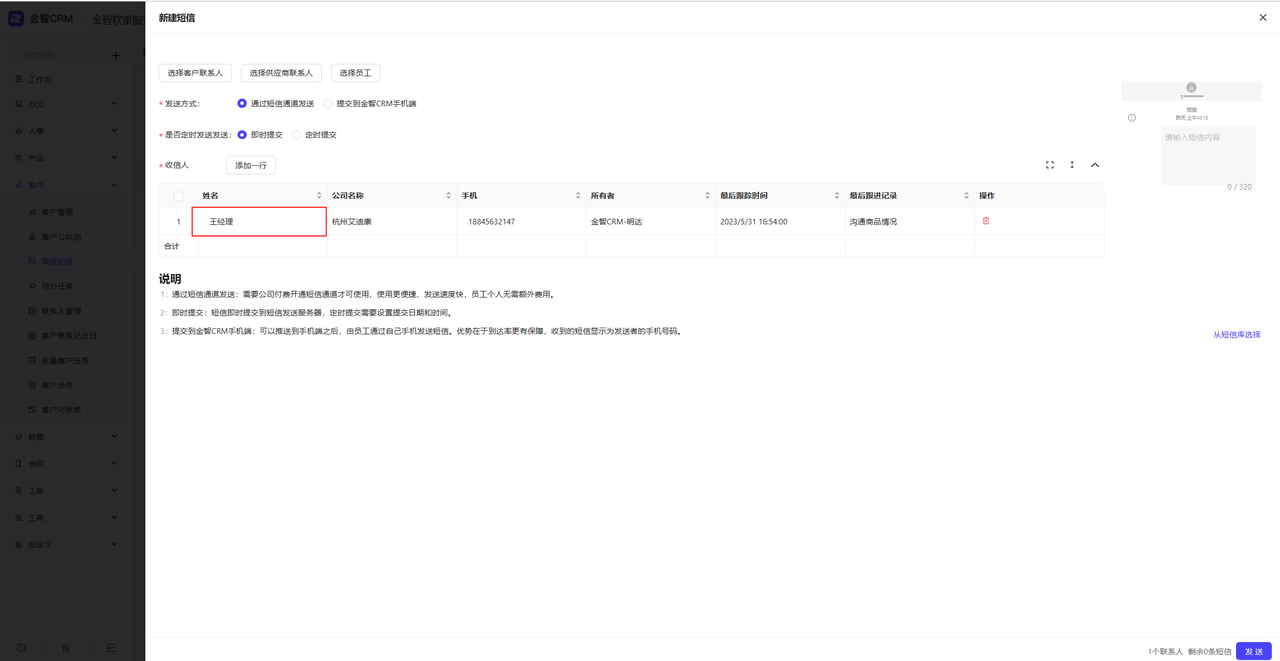Click the 合计 summary row label
The image size is (1280, 661).
(x=171, y=246)
